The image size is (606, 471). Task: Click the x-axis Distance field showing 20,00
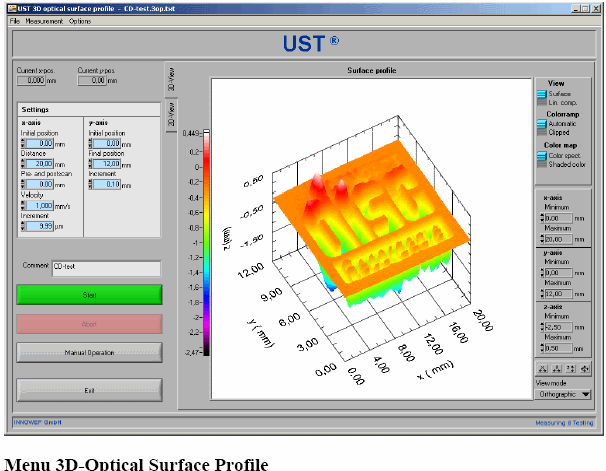click(x=40, y=164)
